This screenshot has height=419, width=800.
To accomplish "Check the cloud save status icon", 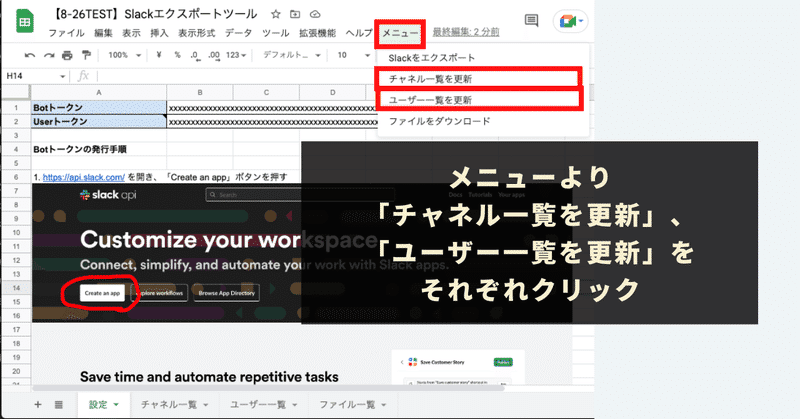I will pos(315,14).
